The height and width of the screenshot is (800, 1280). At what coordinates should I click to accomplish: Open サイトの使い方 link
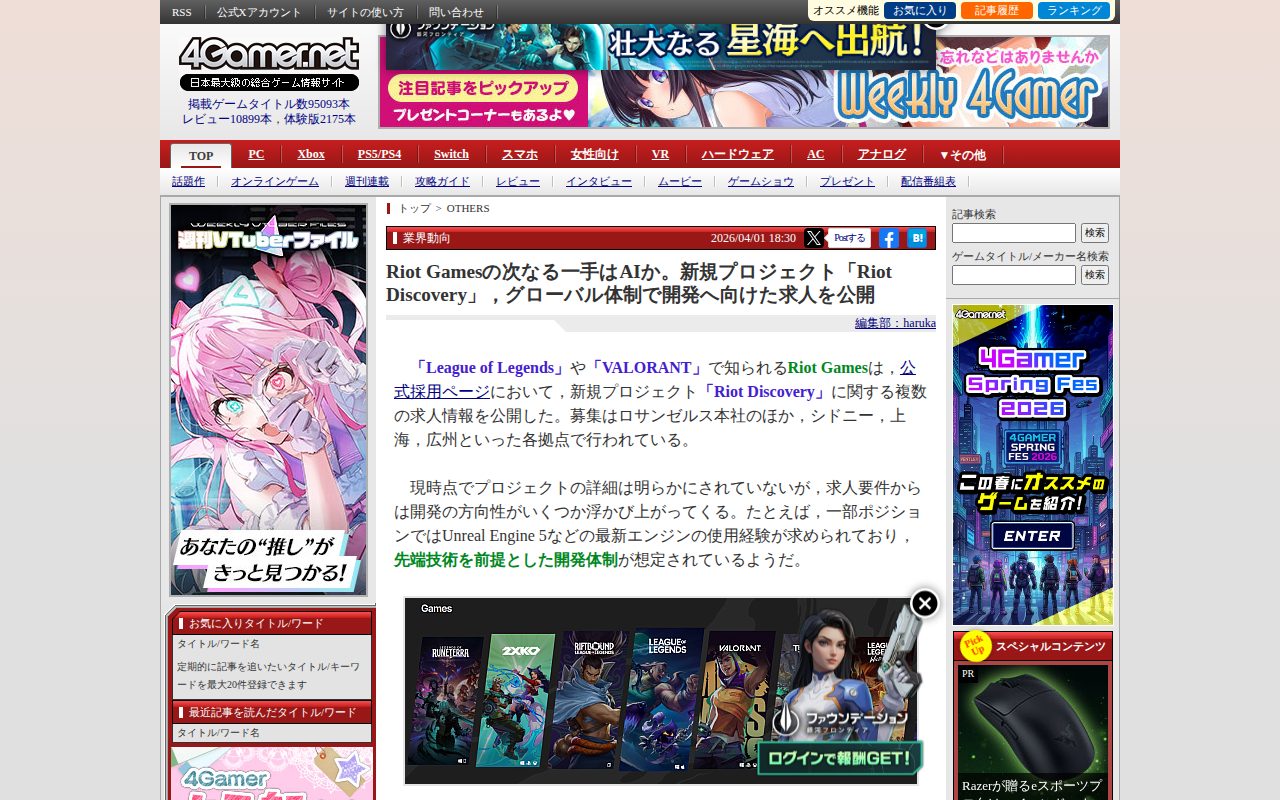[365, 12]
